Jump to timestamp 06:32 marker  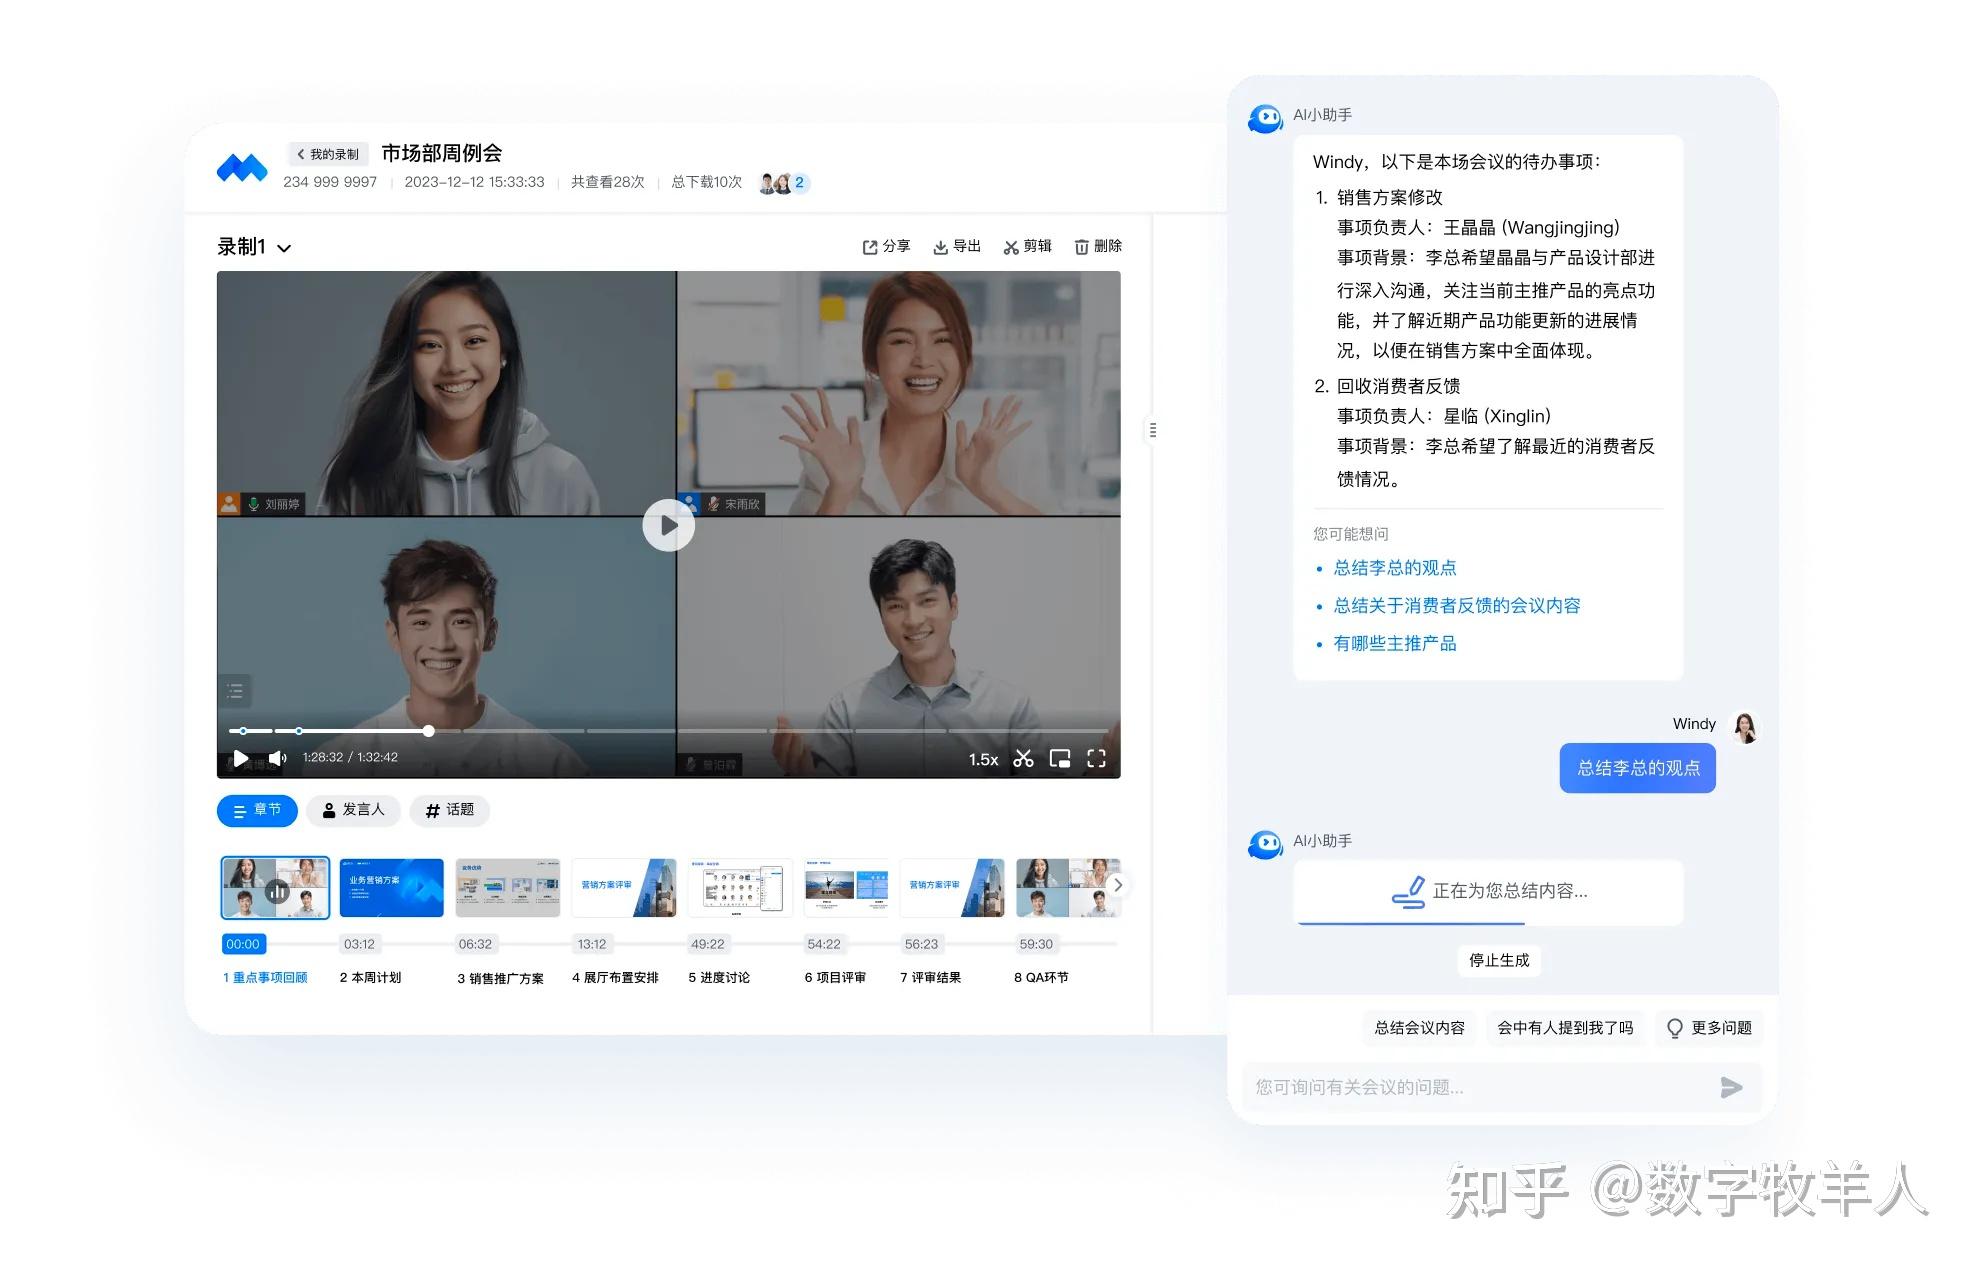tap(475, 944)
